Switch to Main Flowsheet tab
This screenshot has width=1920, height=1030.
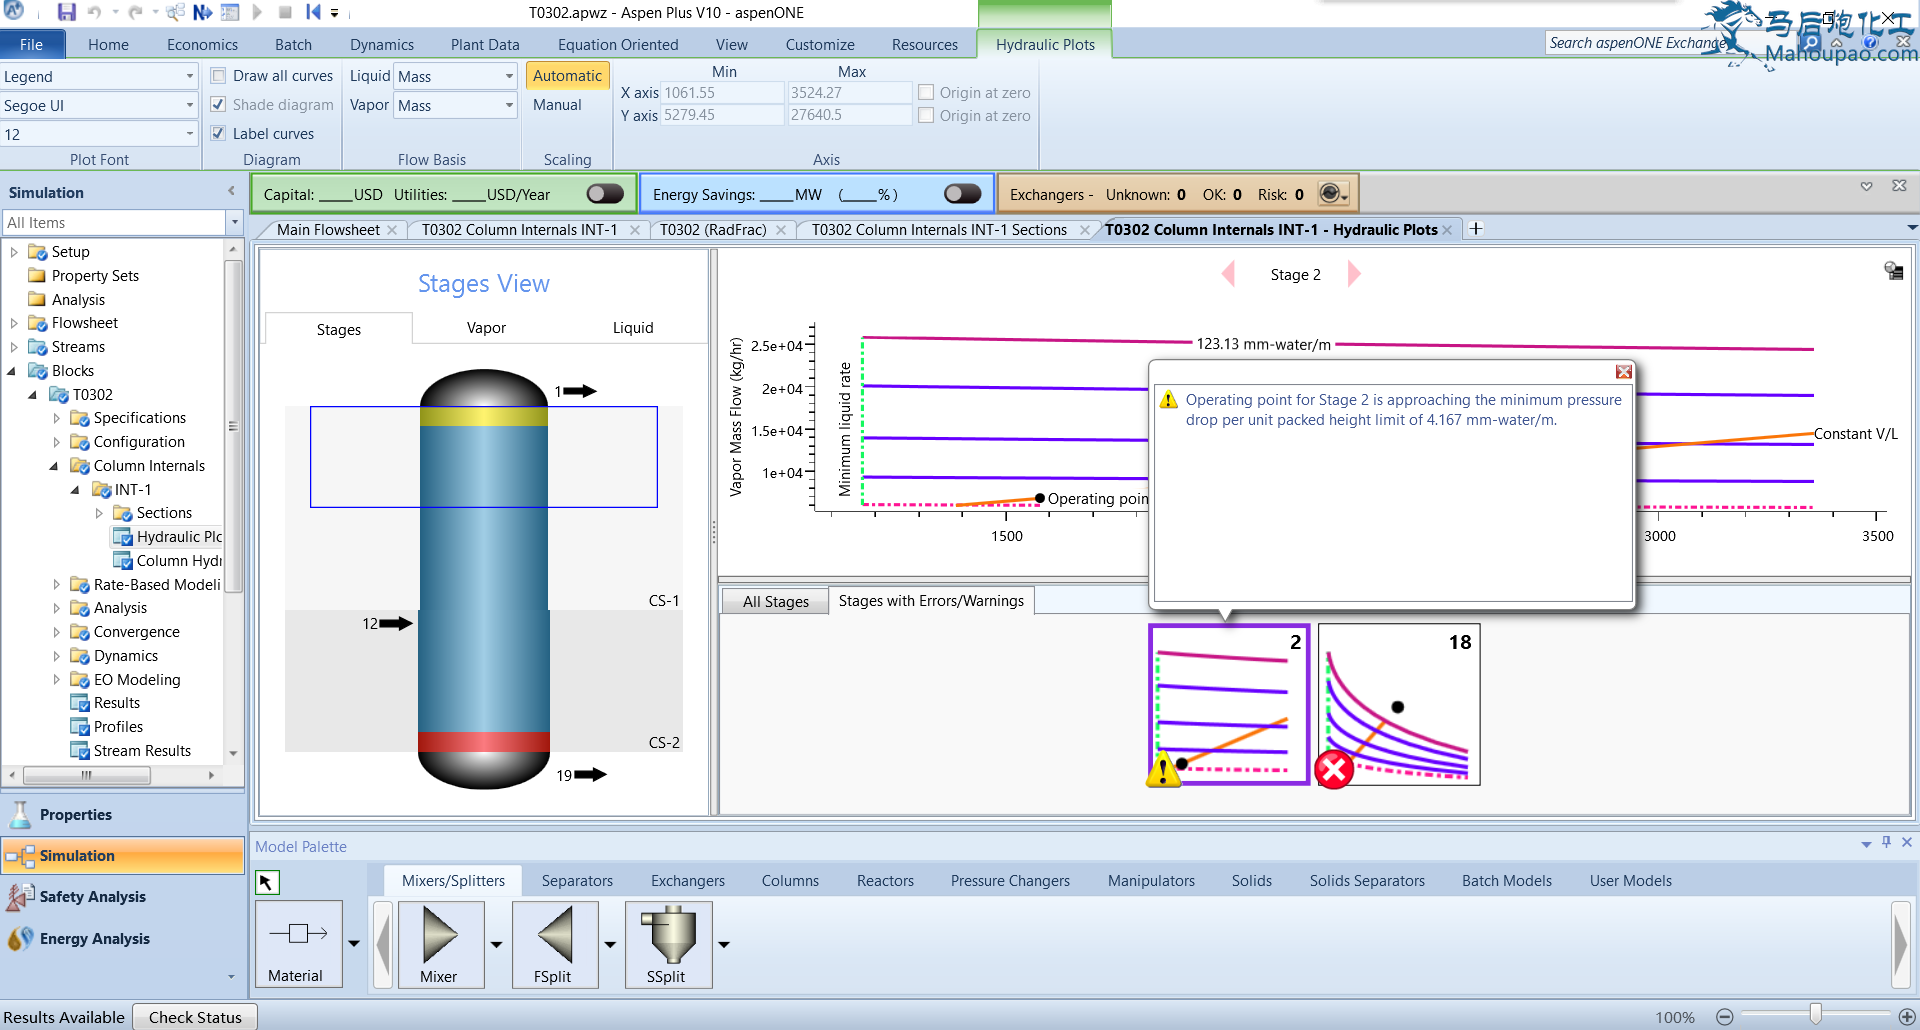[x=328, y=230]
